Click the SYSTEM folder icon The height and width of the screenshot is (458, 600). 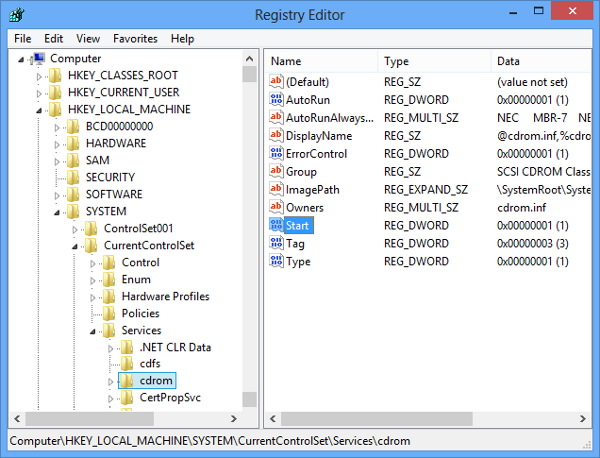pos(73,211)
